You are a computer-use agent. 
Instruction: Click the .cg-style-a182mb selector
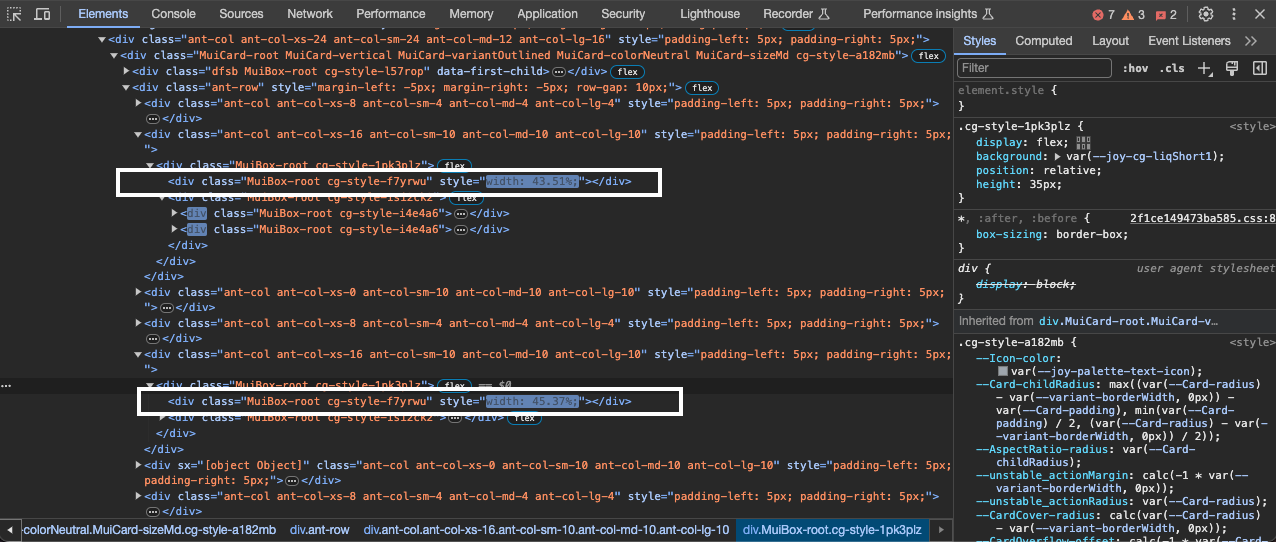pyautogui.click(x=1013, y=342)
